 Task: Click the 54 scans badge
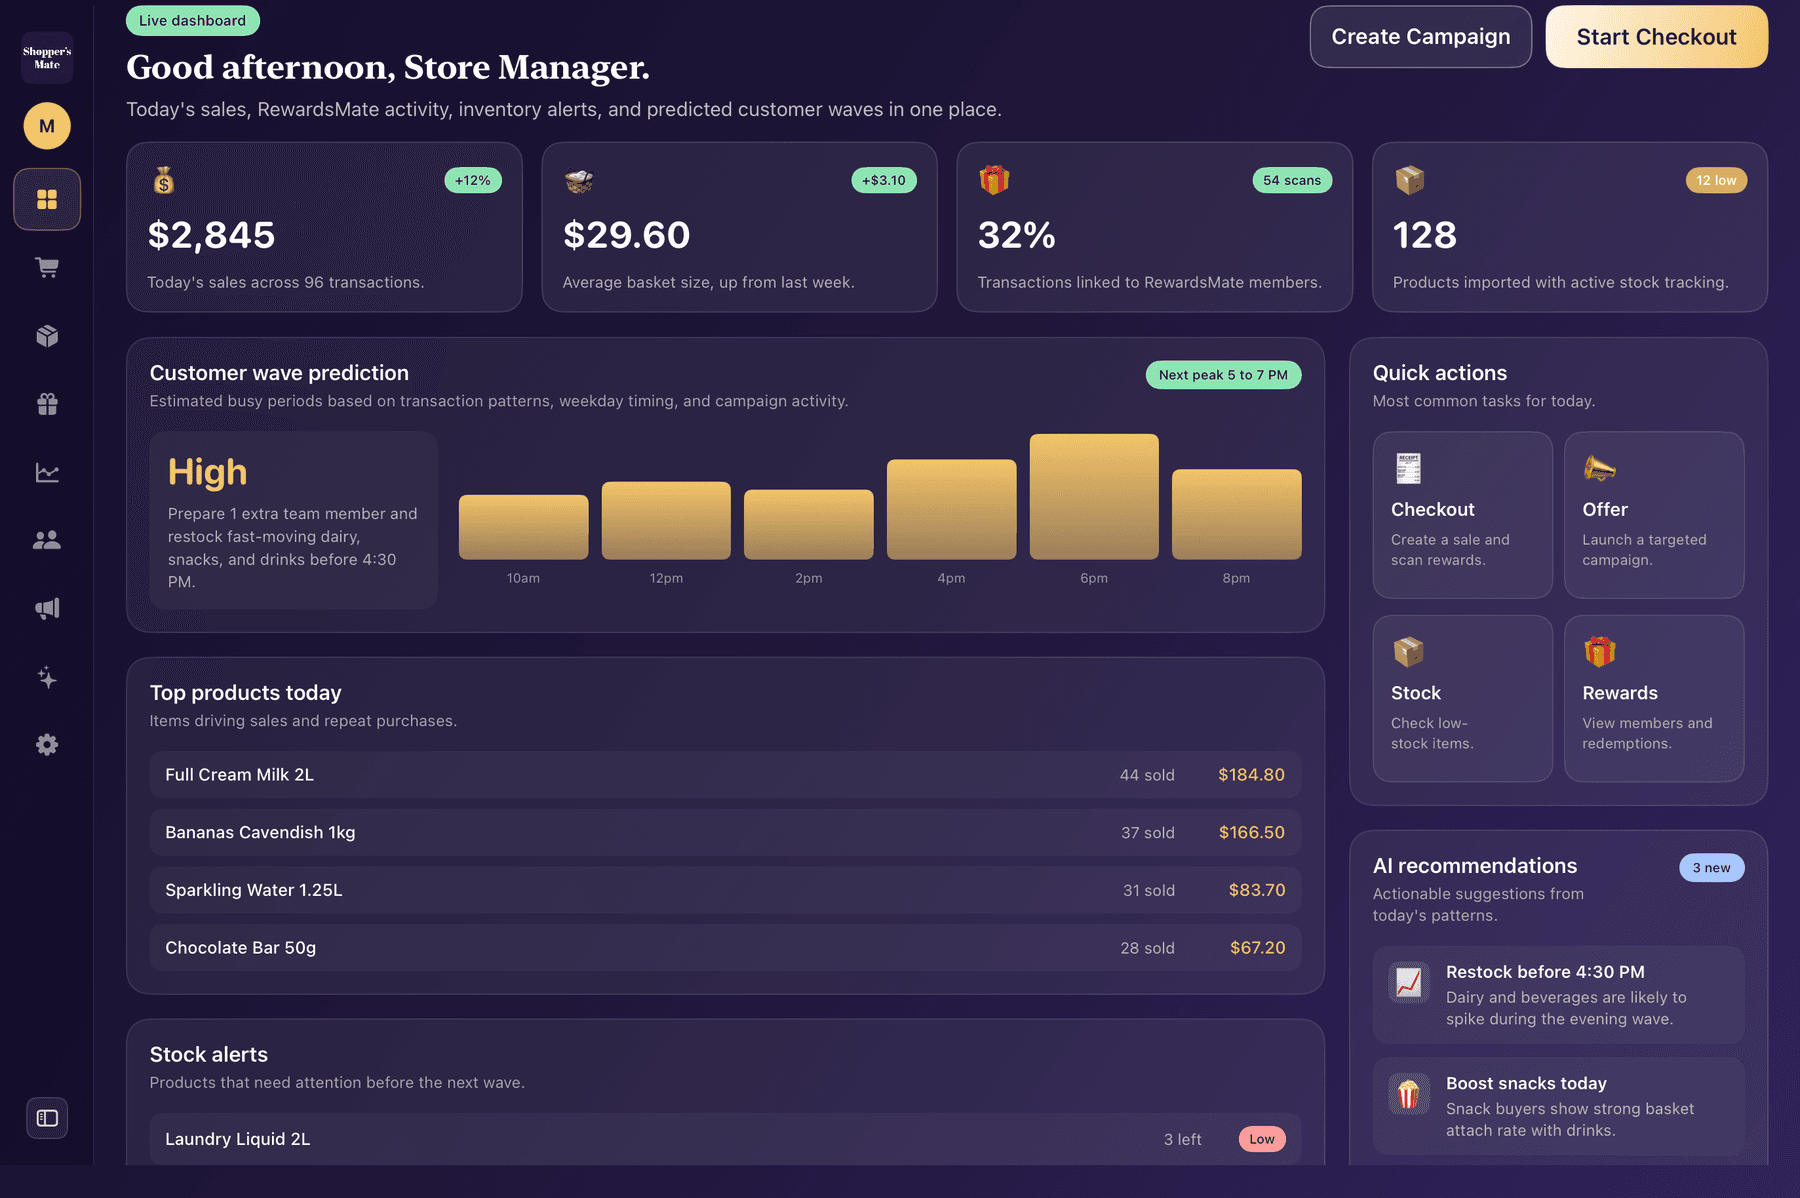point(1292,181)
